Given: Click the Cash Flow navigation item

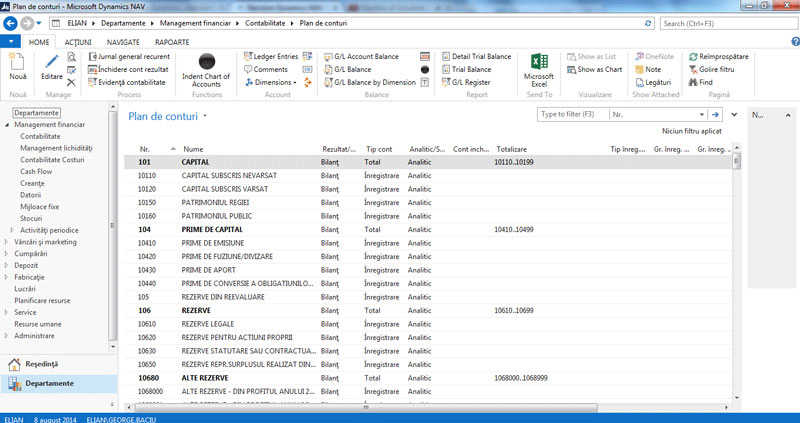Looking at the screenshot, I should (x=36, y=171).
